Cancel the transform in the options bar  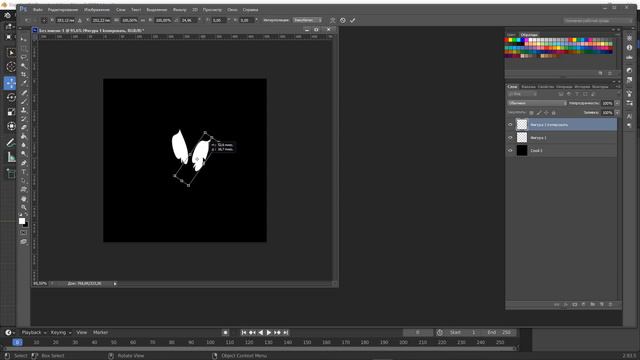pos(342,20)
